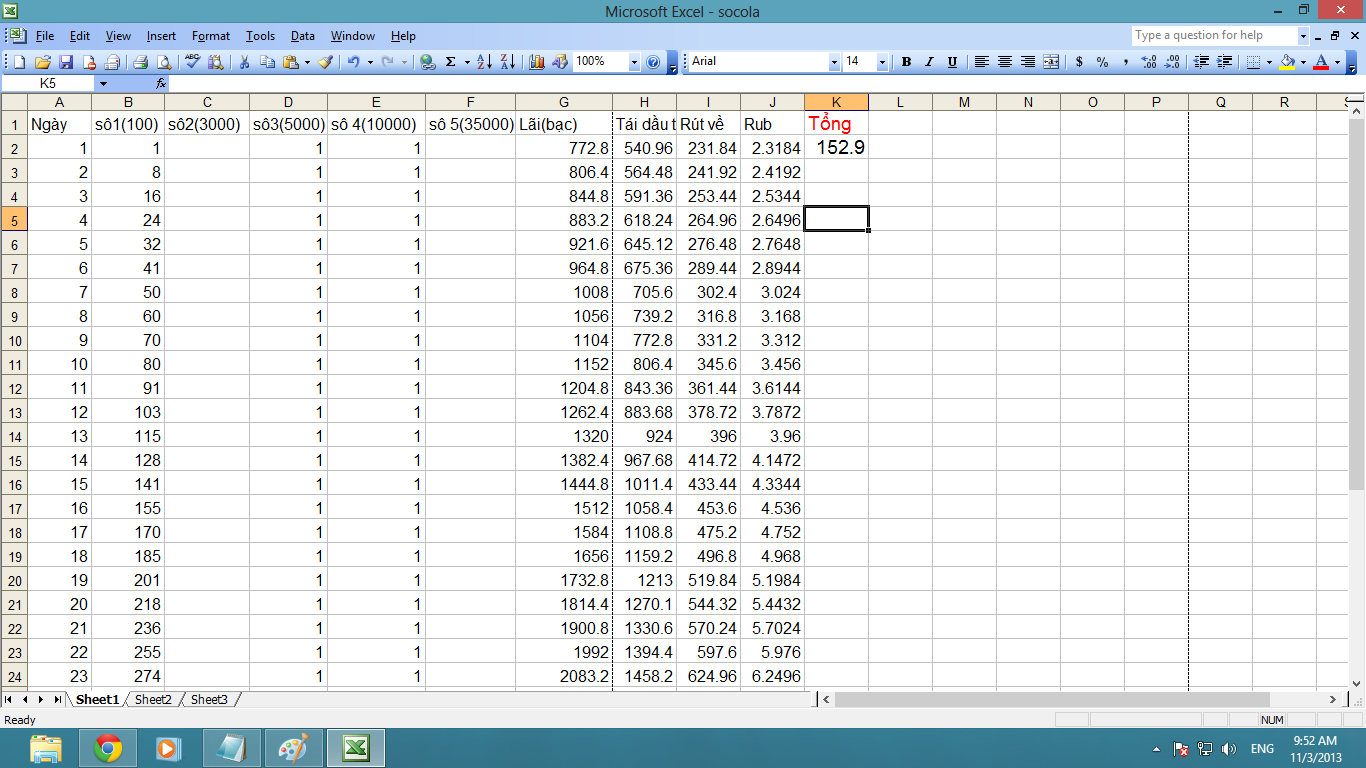The width and height of the screenshot is (1366, 768).
Task: Open the Chart Wizard
Action: (x=537, y=62)
